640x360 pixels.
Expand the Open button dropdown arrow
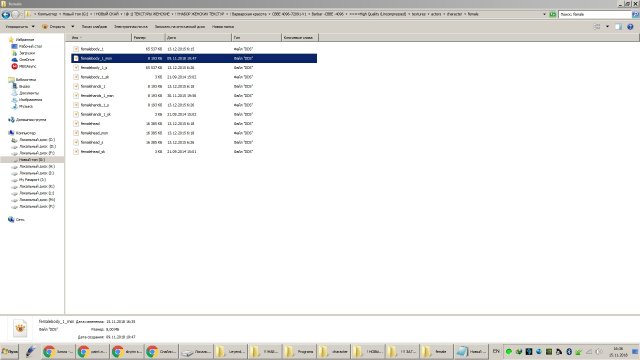73,27
